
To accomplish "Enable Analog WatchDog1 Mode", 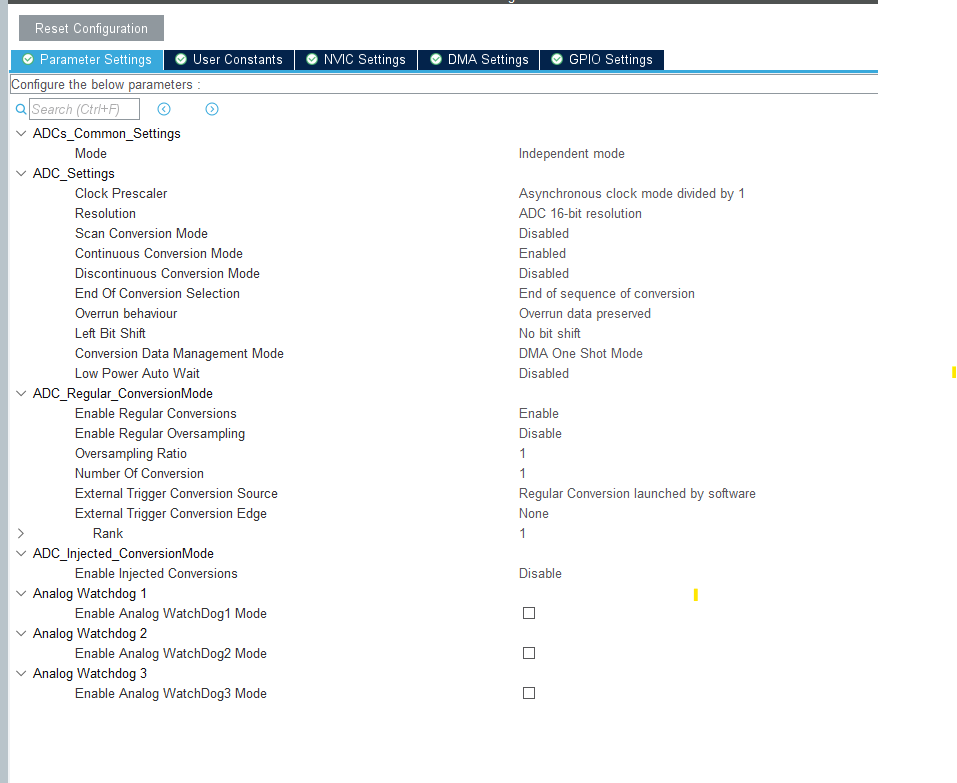I will (x=528, y=613).
